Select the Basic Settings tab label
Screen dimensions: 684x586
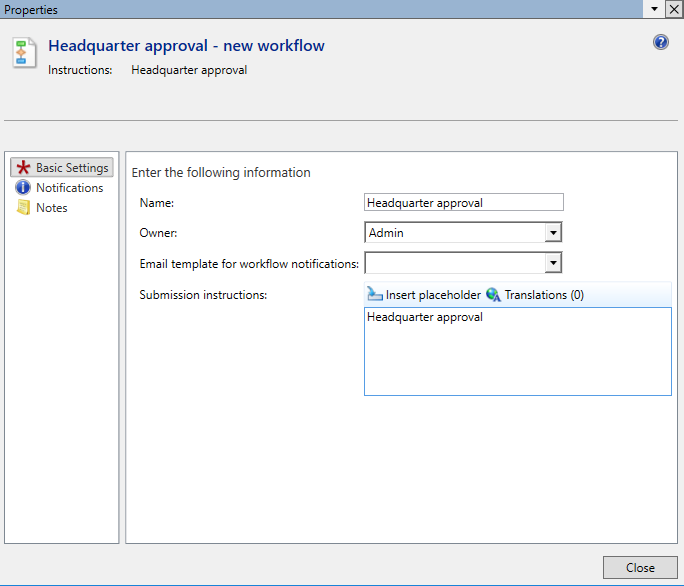72,168
